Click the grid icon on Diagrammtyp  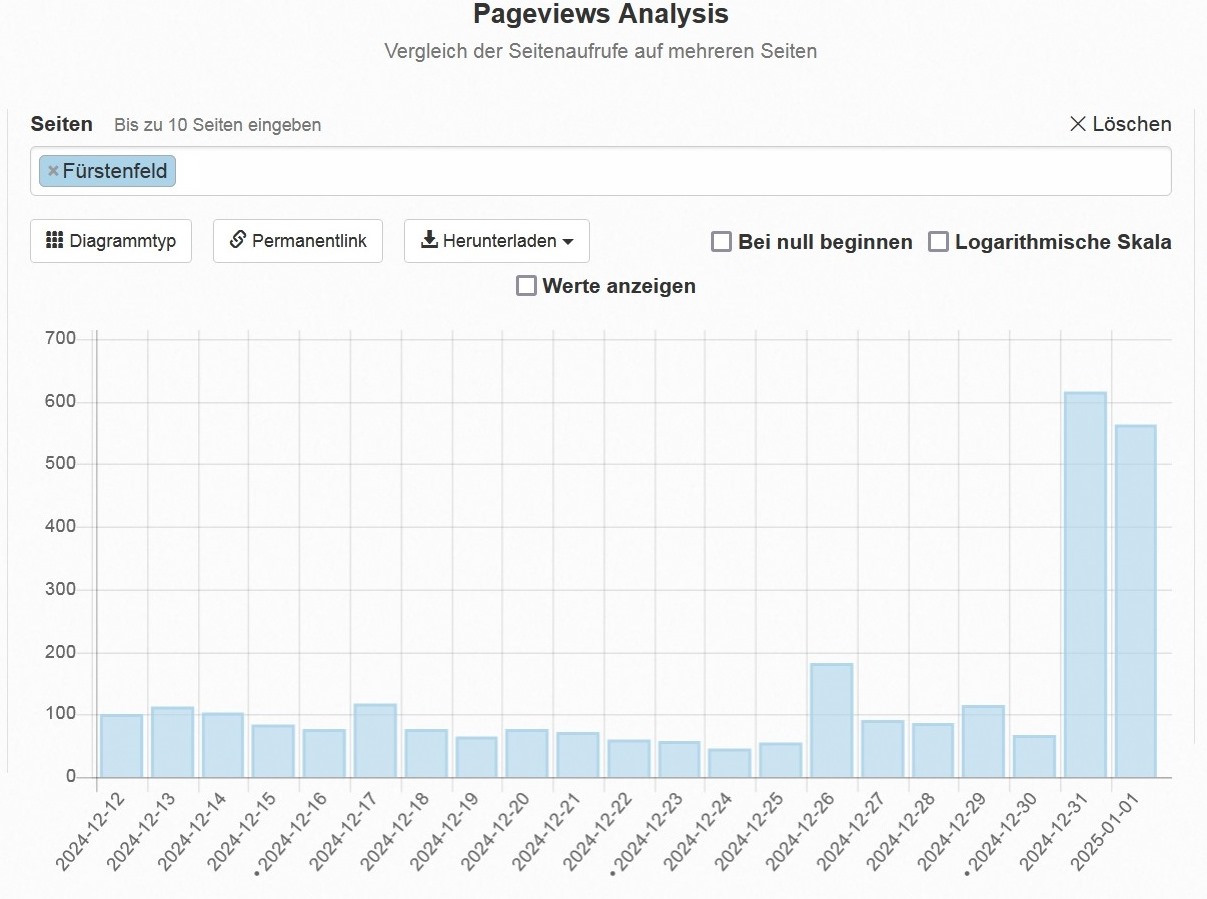55,241
